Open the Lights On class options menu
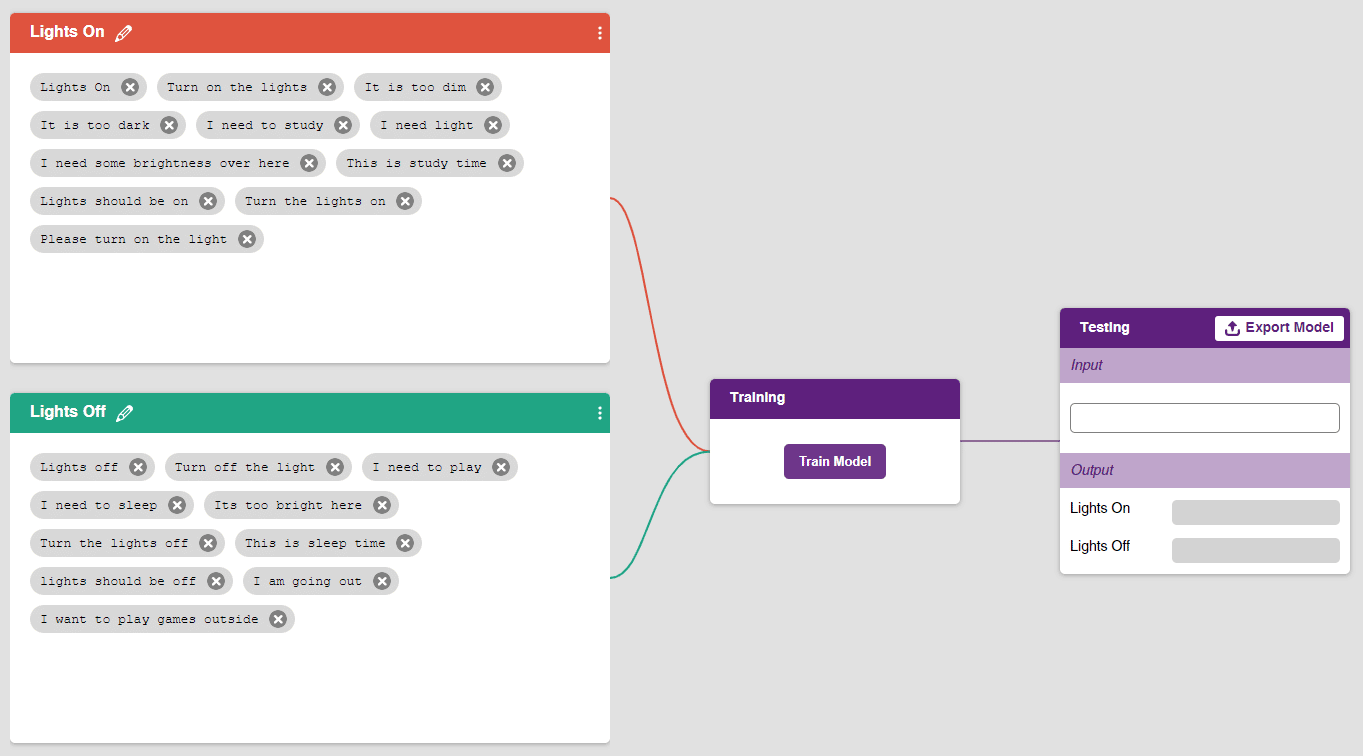The height and width of the screenshot is (756, 1363). pos(599,33)
